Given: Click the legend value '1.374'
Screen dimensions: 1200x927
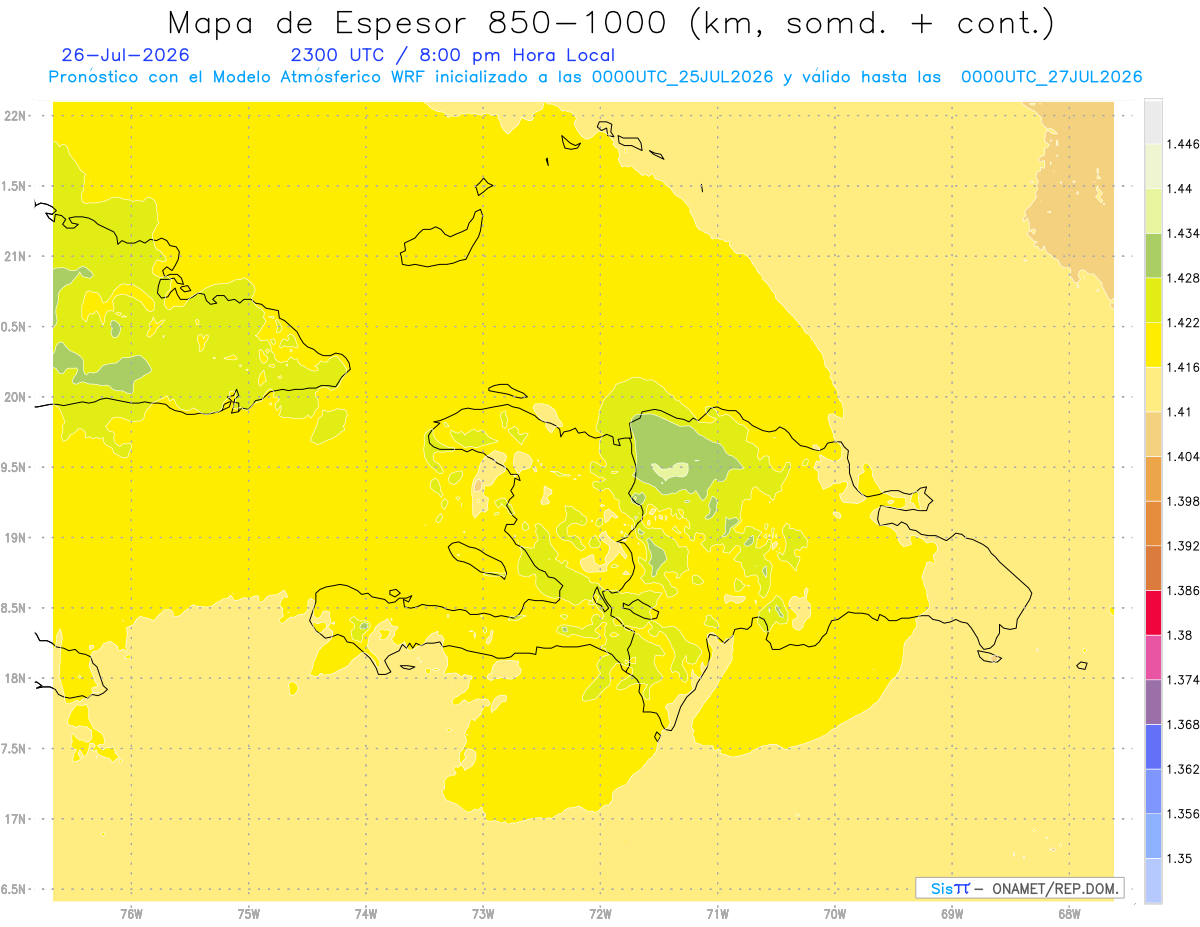Looking at the screenshot, I should tap(1183, 680).
